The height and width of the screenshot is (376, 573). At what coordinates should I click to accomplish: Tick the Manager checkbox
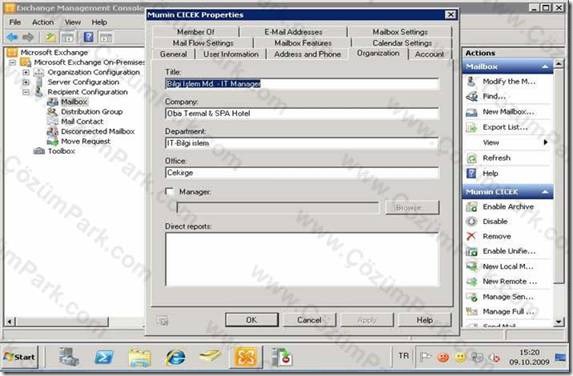click(x=170, y=191)
